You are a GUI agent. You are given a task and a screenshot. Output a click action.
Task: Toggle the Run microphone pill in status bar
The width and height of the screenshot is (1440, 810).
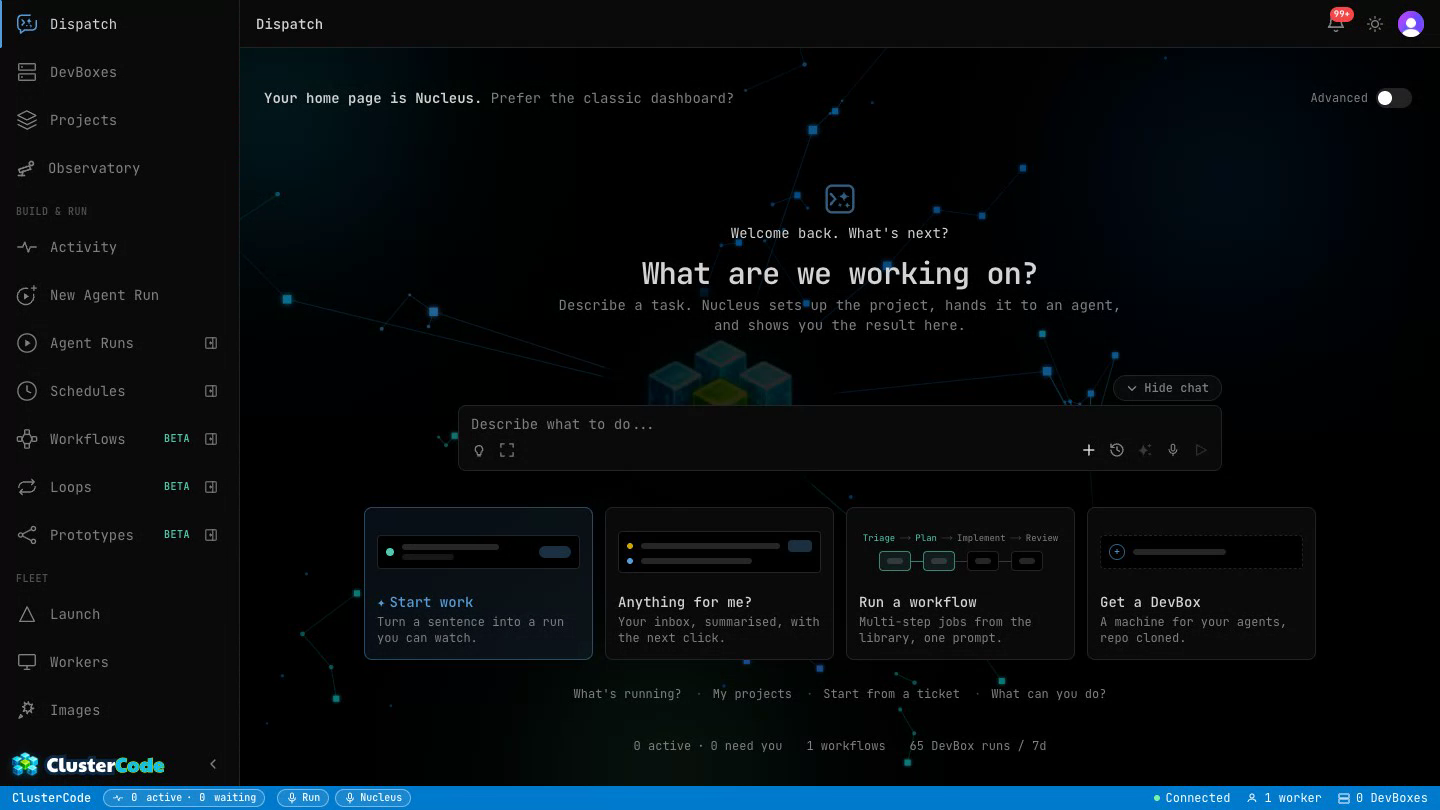pyautogui.click(x=304, y=798)
